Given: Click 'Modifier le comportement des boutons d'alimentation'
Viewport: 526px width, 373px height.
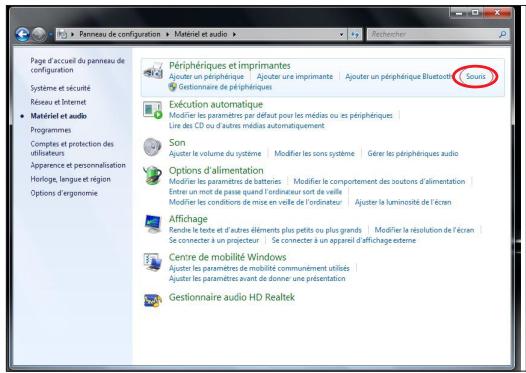Looking at the screenshot, I should pyautogui.click(x=379, y=181).
